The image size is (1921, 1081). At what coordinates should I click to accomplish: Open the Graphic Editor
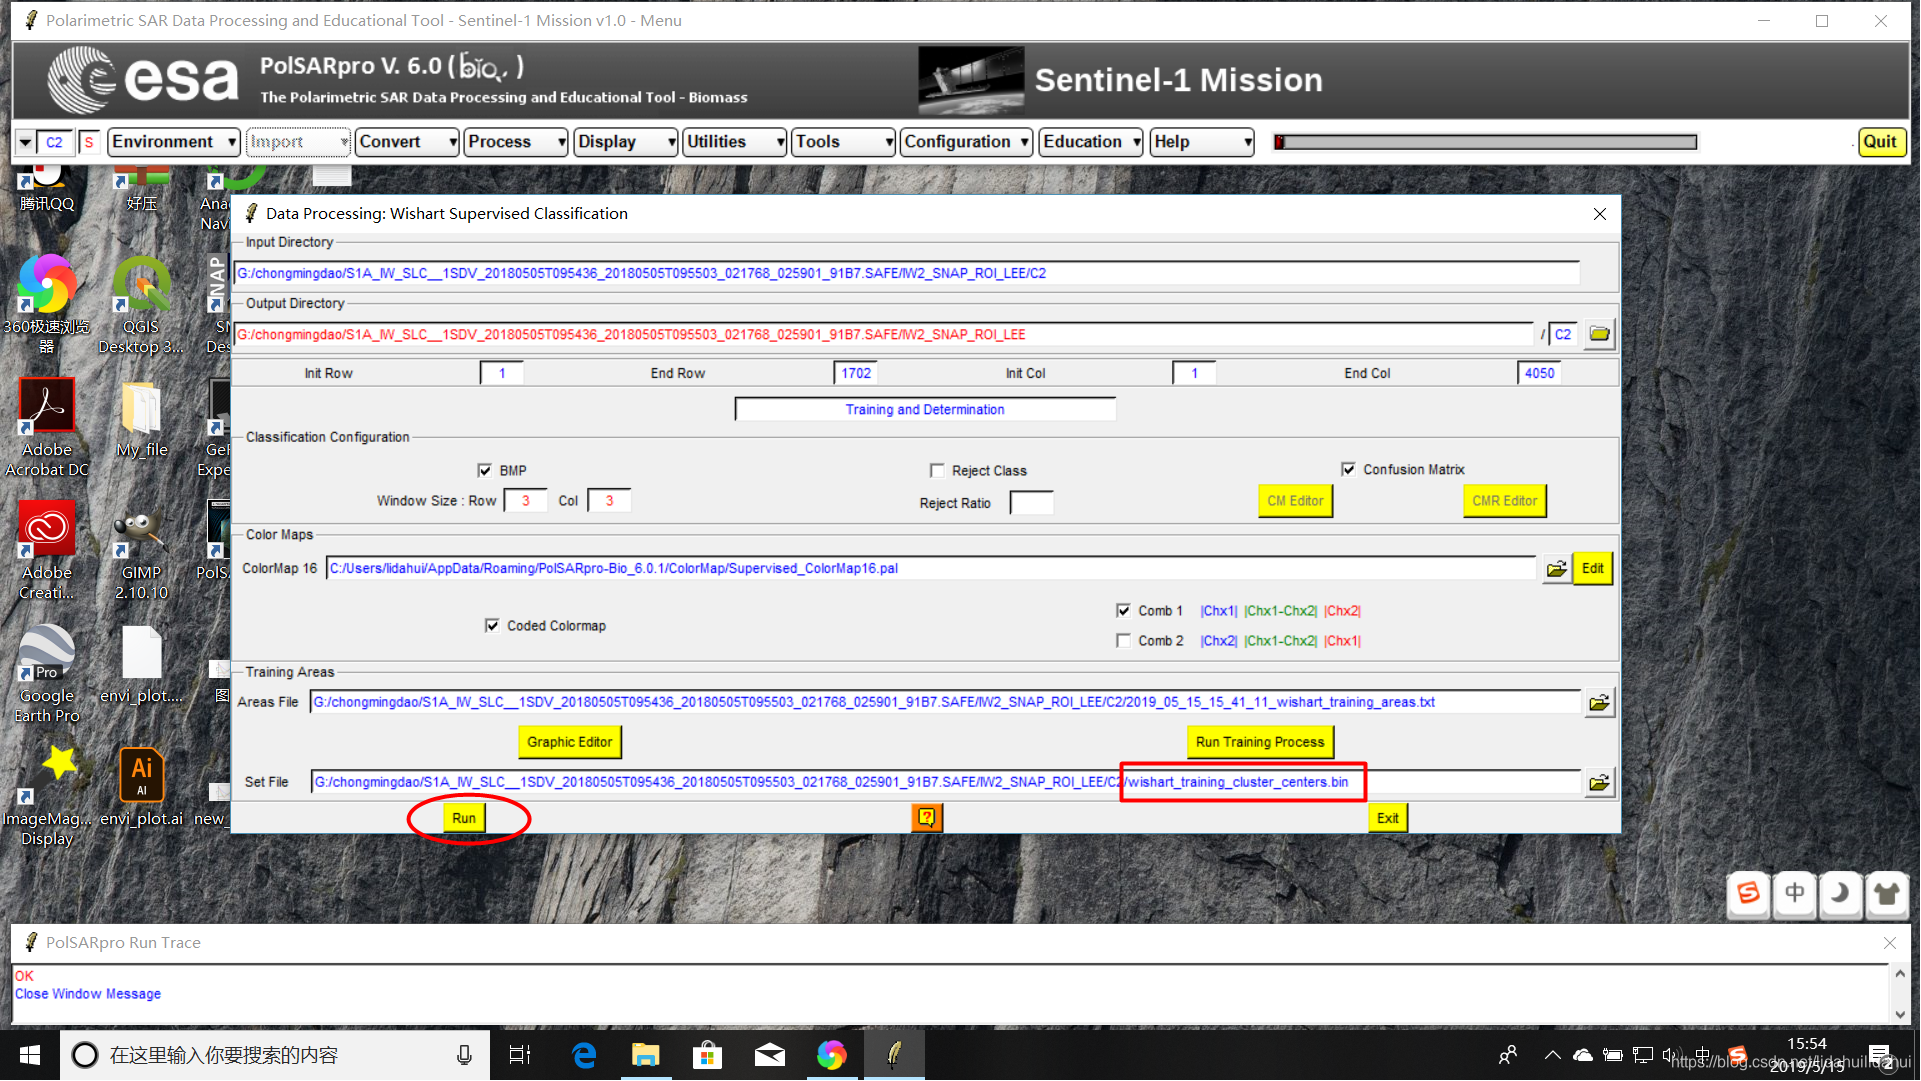pyautogui.click(x=569, y=742)
